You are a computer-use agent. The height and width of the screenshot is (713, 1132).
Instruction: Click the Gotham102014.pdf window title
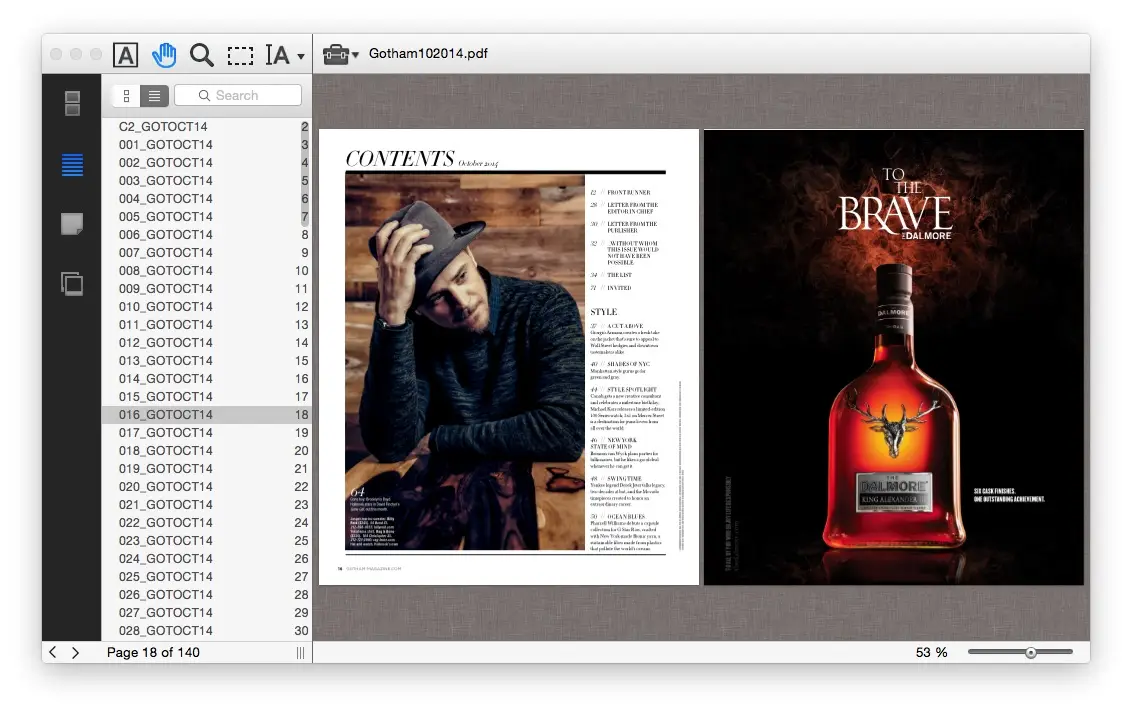coord(428,54)
